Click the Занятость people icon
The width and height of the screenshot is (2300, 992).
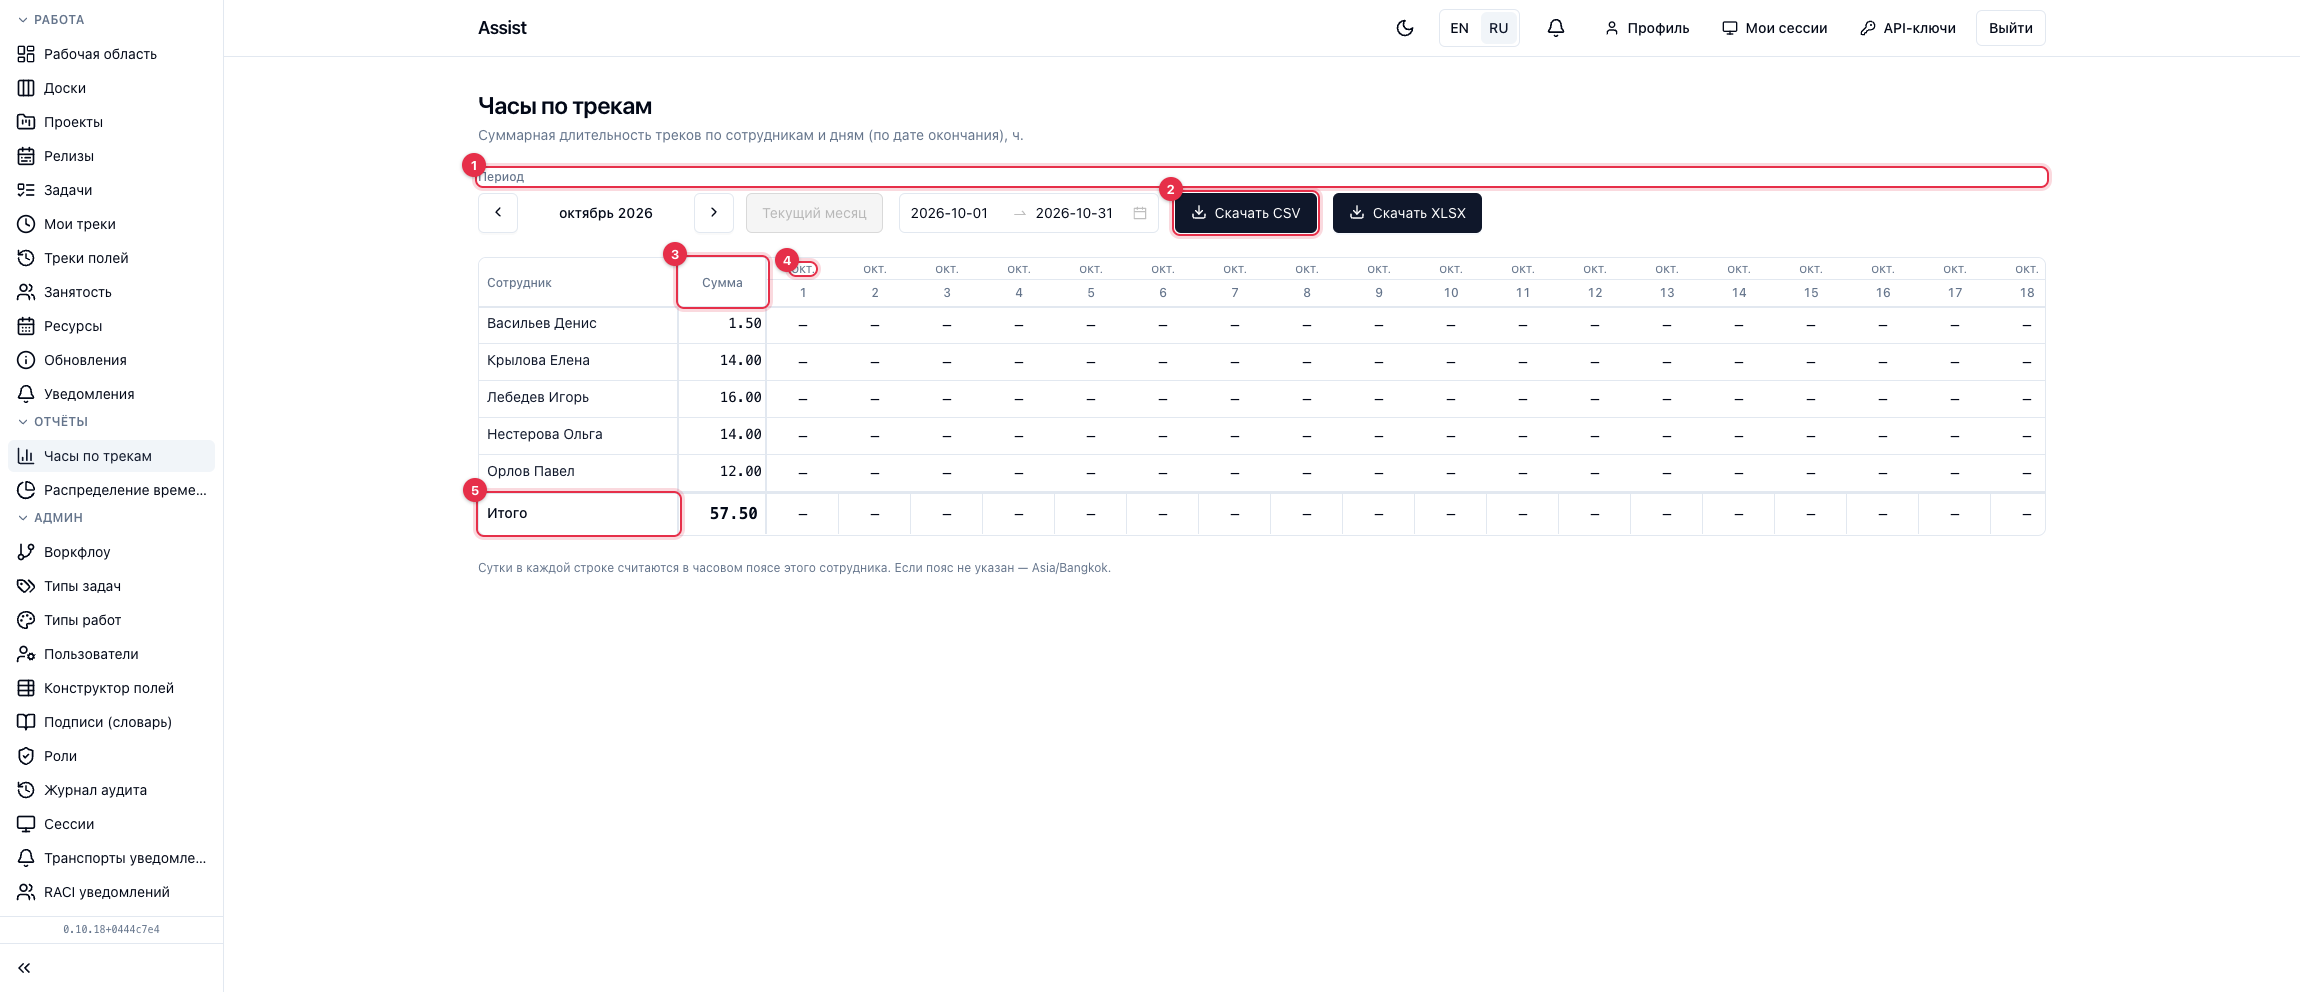point(26,292)
